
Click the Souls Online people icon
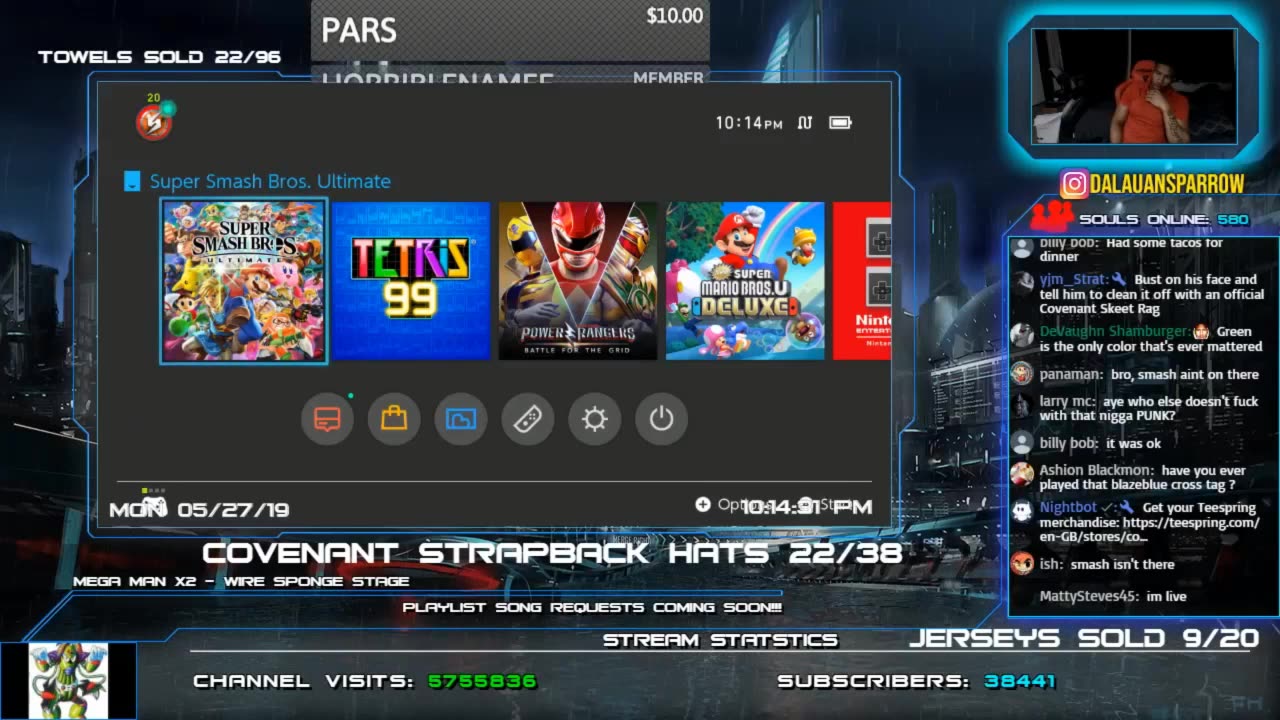(1051, 217)
